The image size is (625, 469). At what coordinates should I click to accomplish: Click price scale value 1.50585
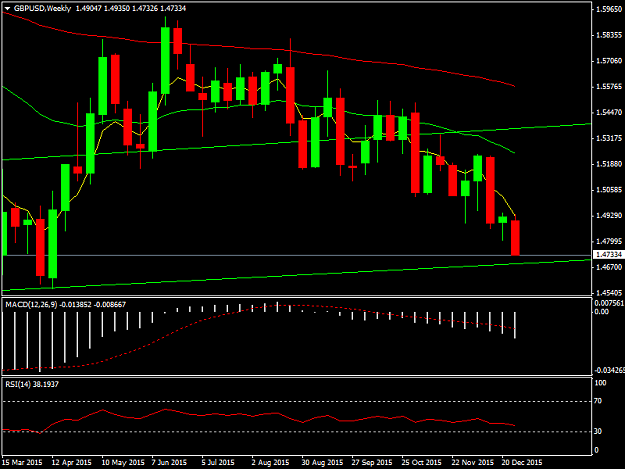609,190
